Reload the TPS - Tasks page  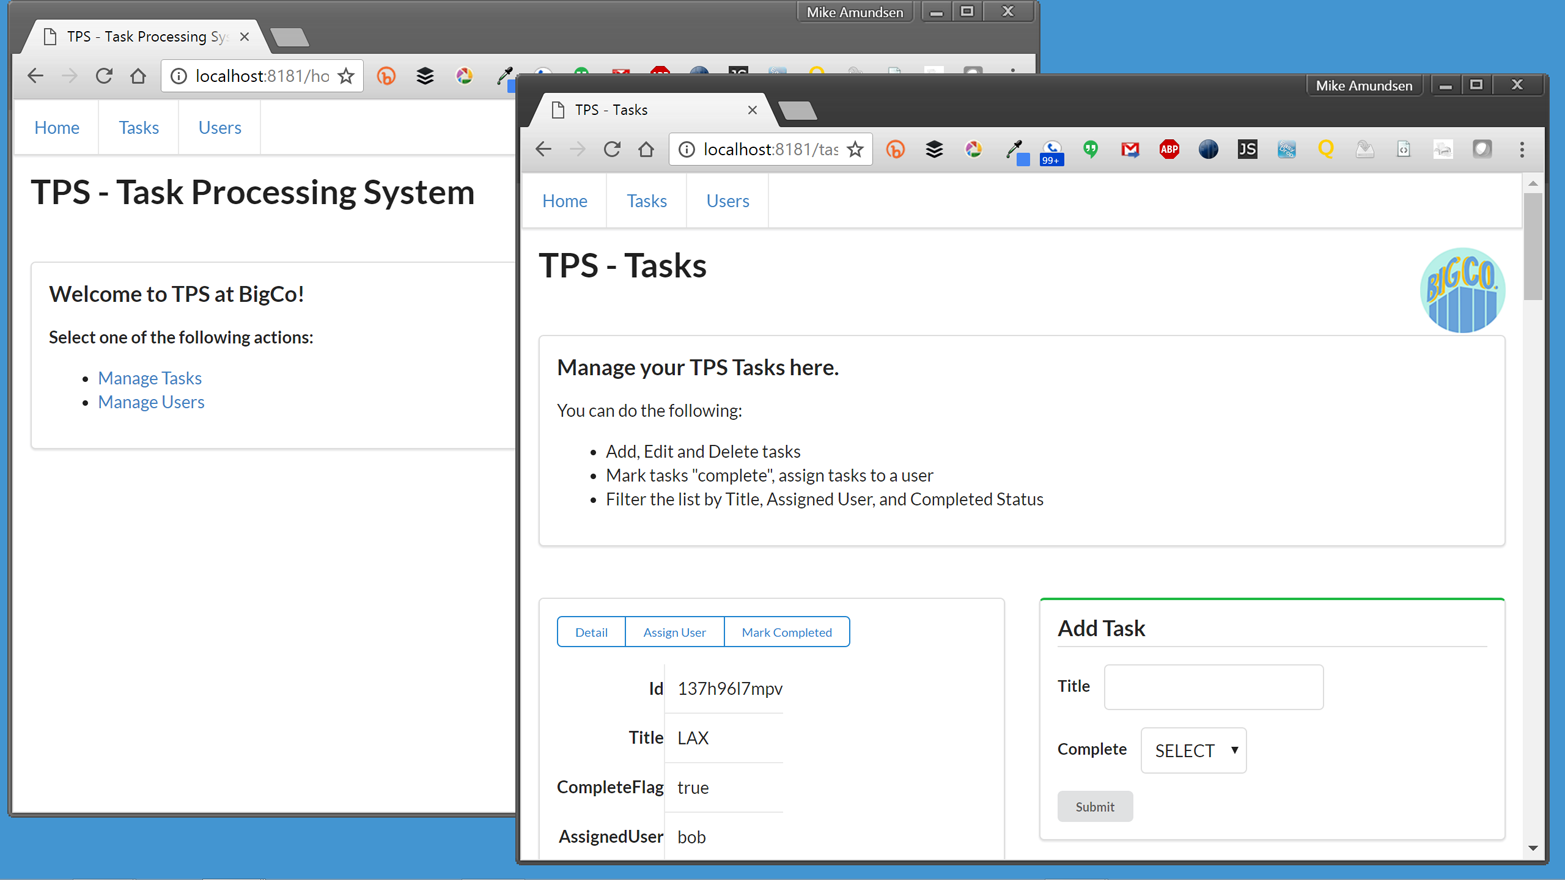(612, 149)
